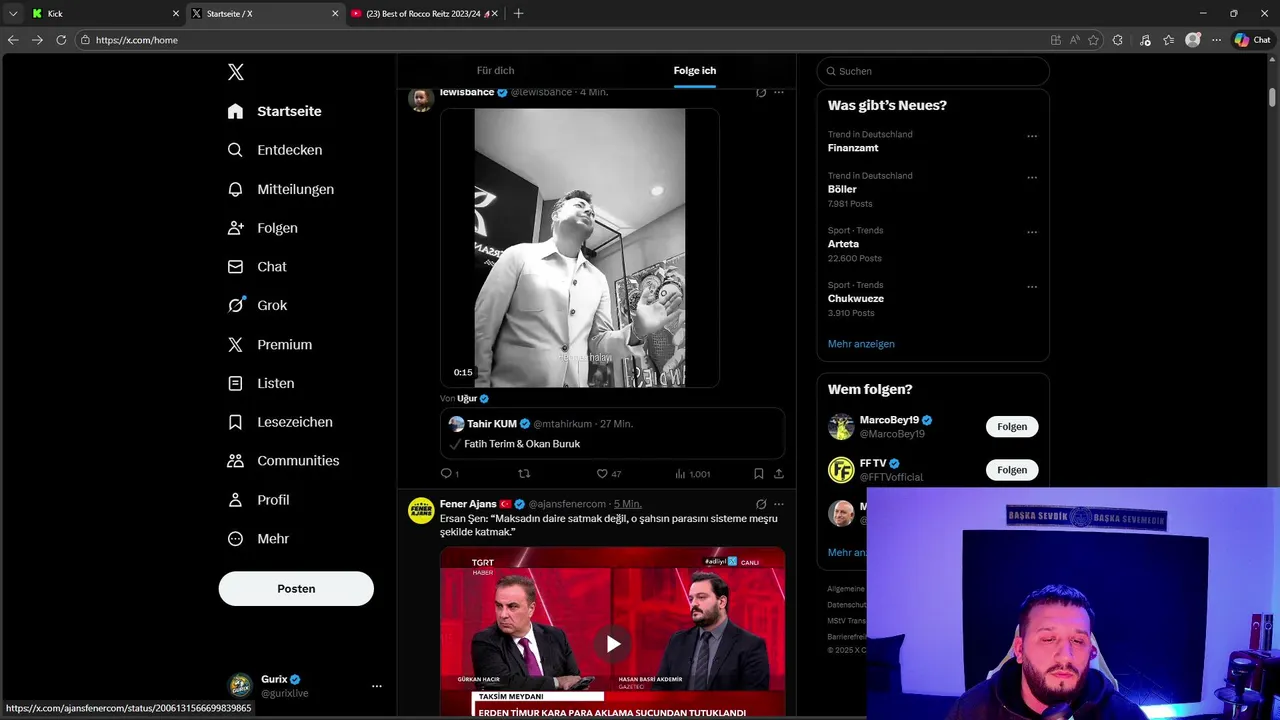Open the MarcoBey19 profile avatar

click(x=841, y=427)
